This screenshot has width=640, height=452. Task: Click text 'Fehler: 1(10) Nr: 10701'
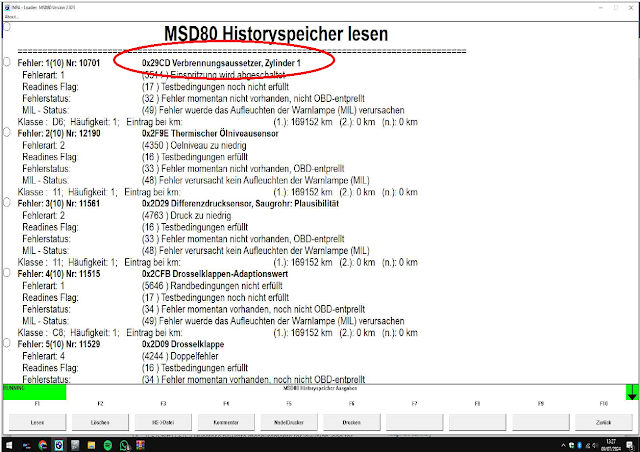[59, 63]
